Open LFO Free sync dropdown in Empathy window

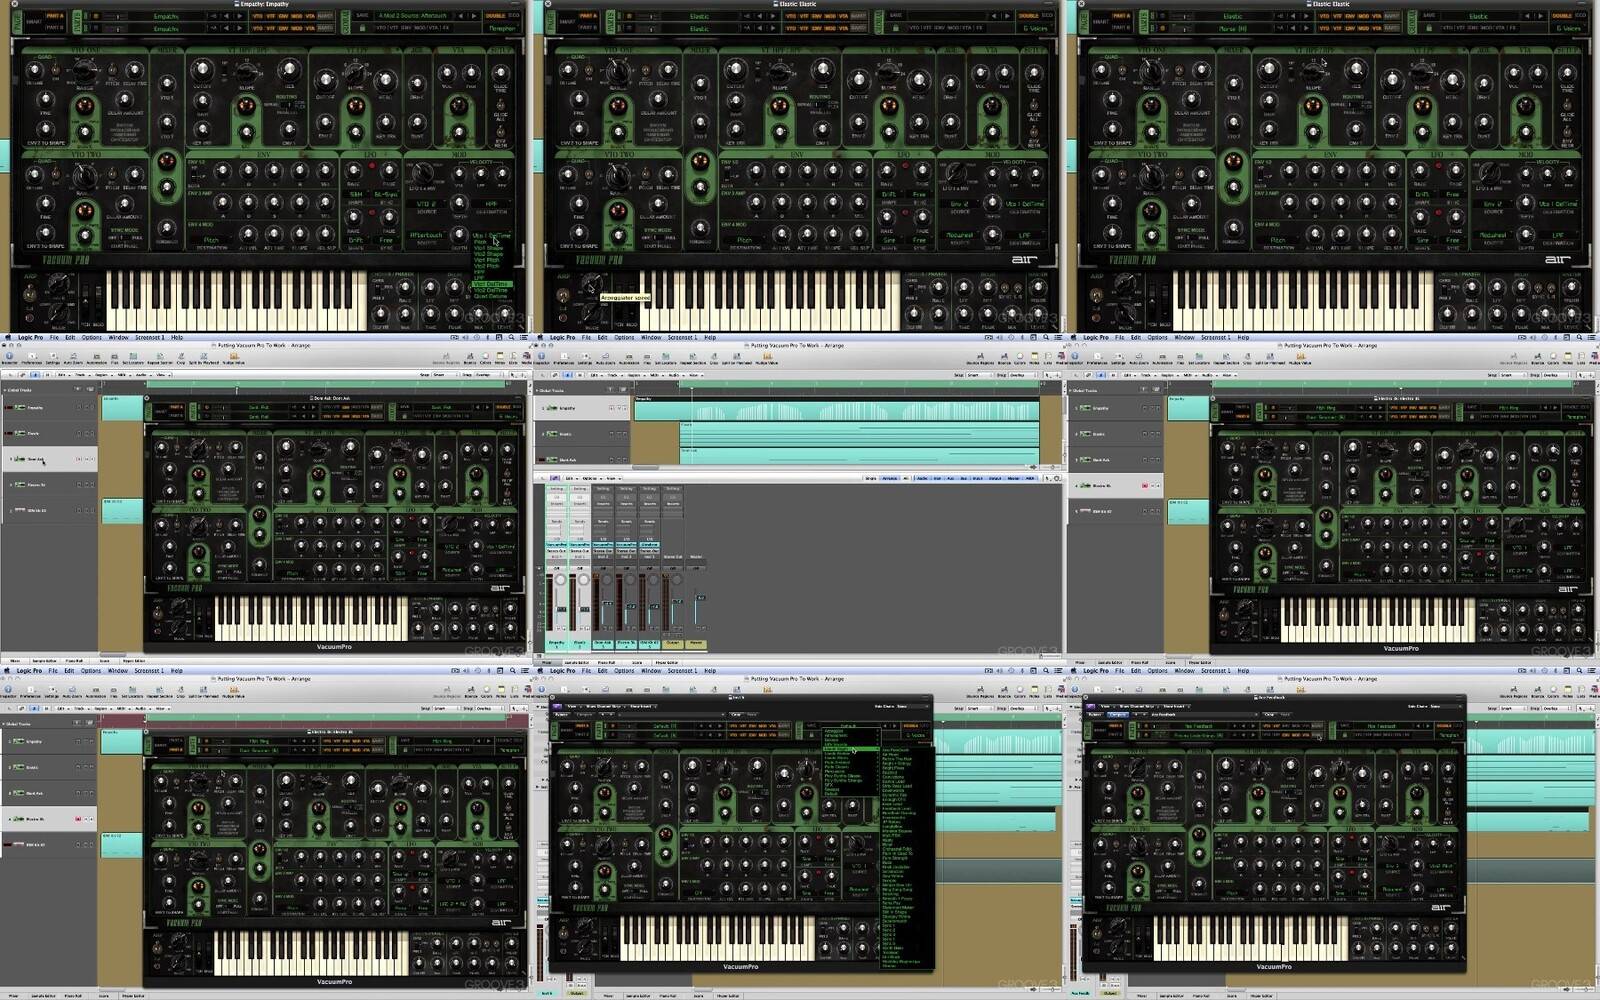coord(386,240)
